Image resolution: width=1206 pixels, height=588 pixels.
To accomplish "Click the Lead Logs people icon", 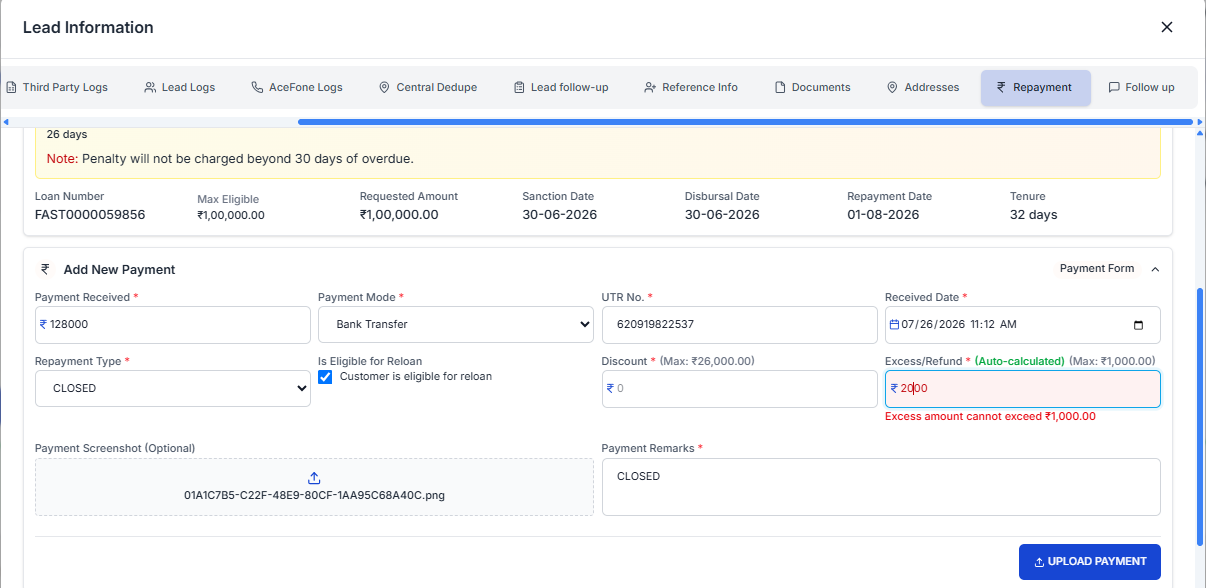I will coord(150,88).
